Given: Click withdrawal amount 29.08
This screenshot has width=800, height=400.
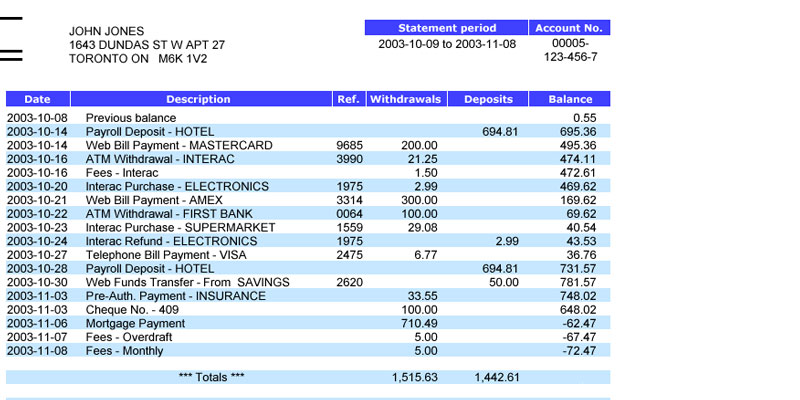Looking at the screenshot, I should click(x=422, y=228).
